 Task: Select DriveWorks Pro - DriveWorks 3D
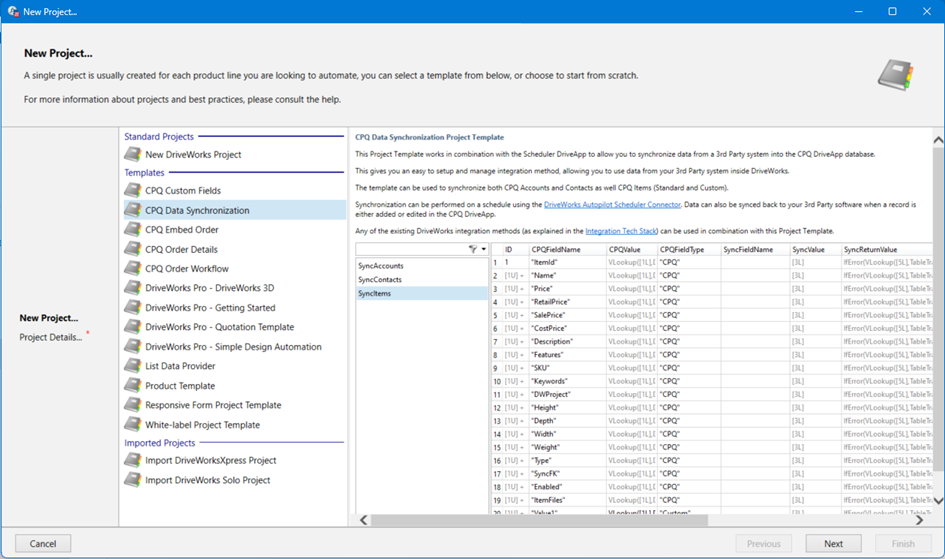(x=209, y=288)
